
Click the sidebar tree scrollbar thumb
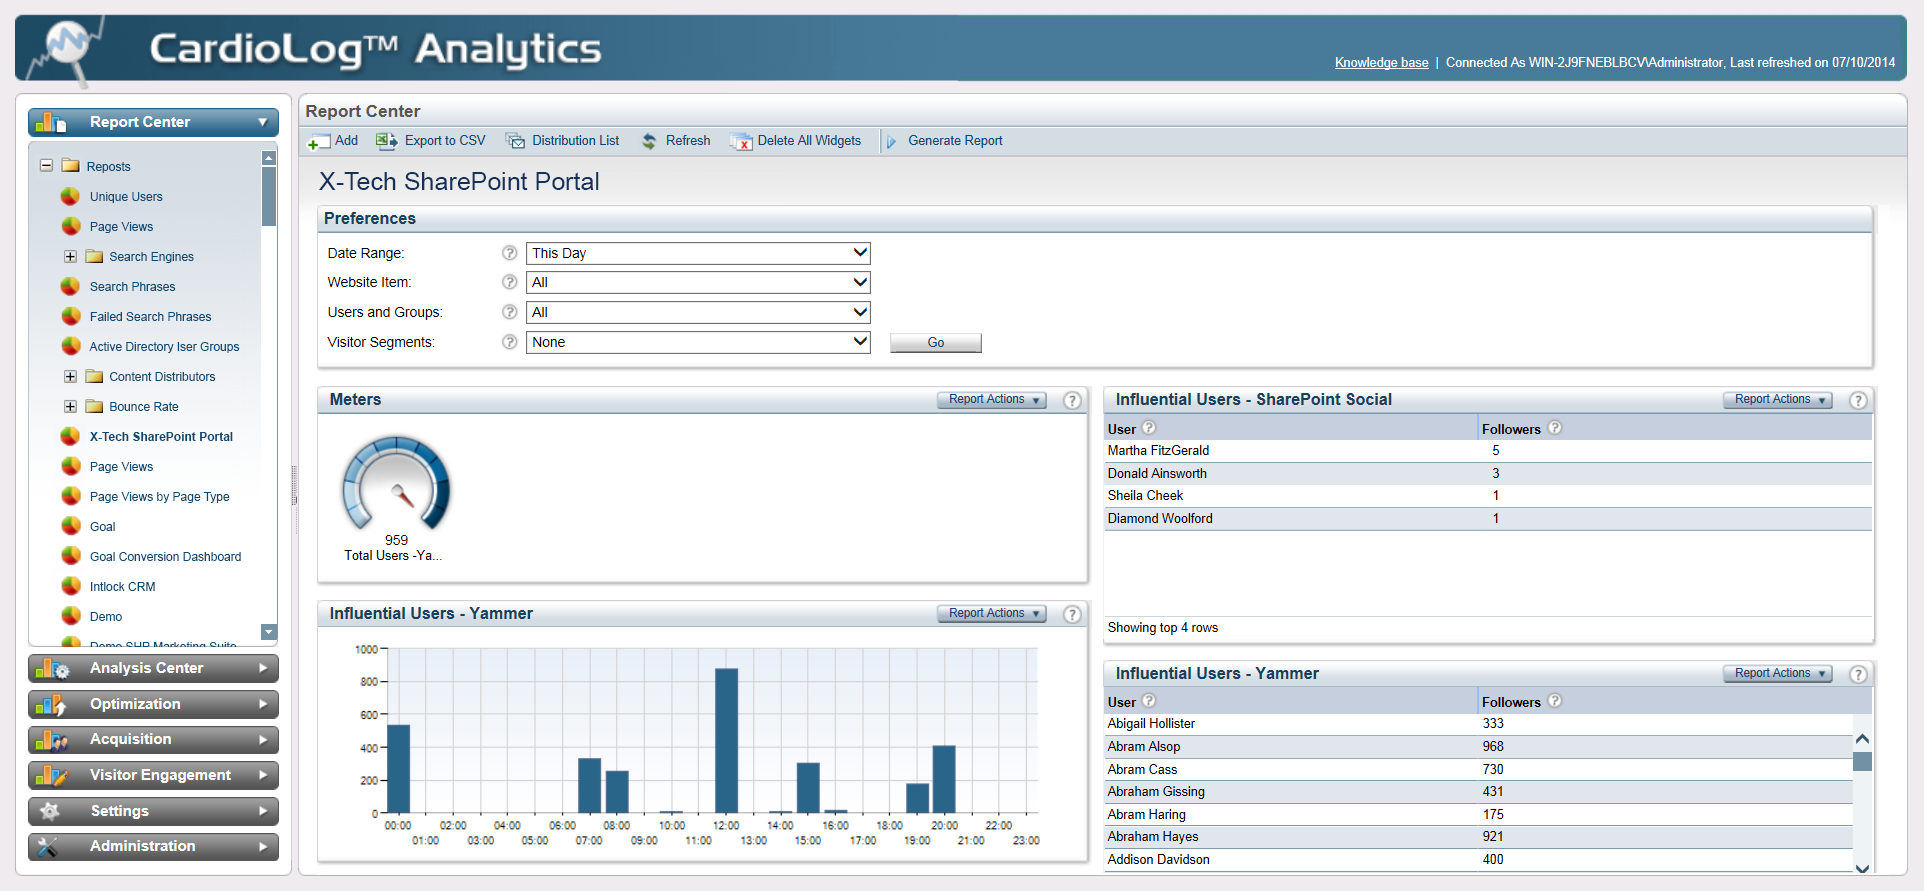point(269,196)
